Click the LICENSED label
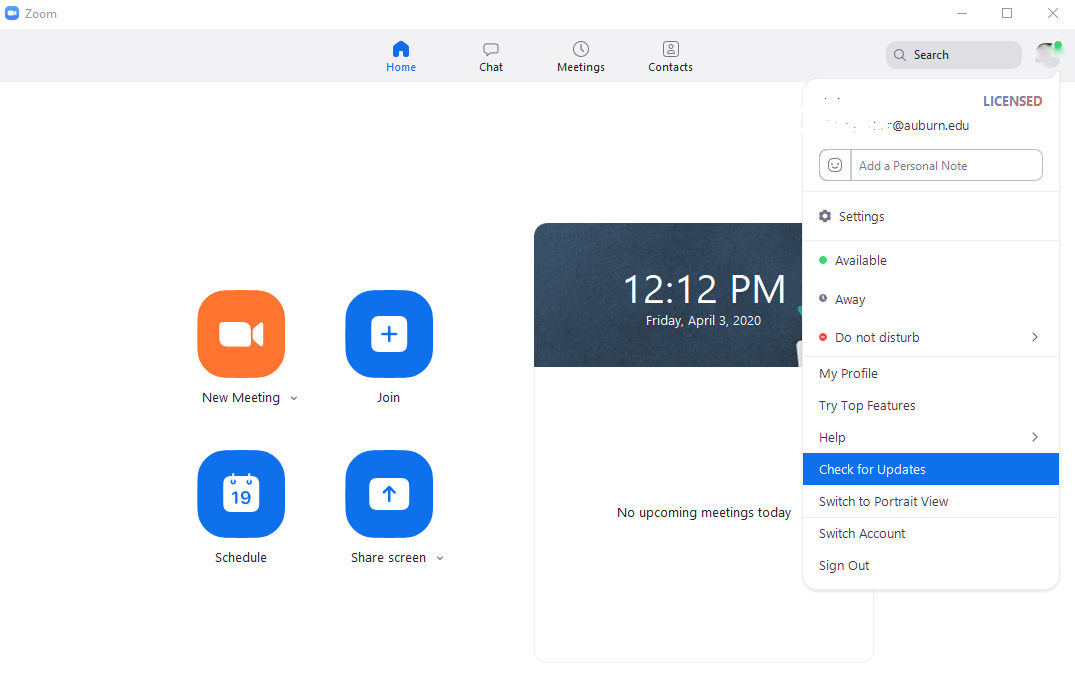The height and width of the screenshot is (681, 1075). click(1012, 101)
